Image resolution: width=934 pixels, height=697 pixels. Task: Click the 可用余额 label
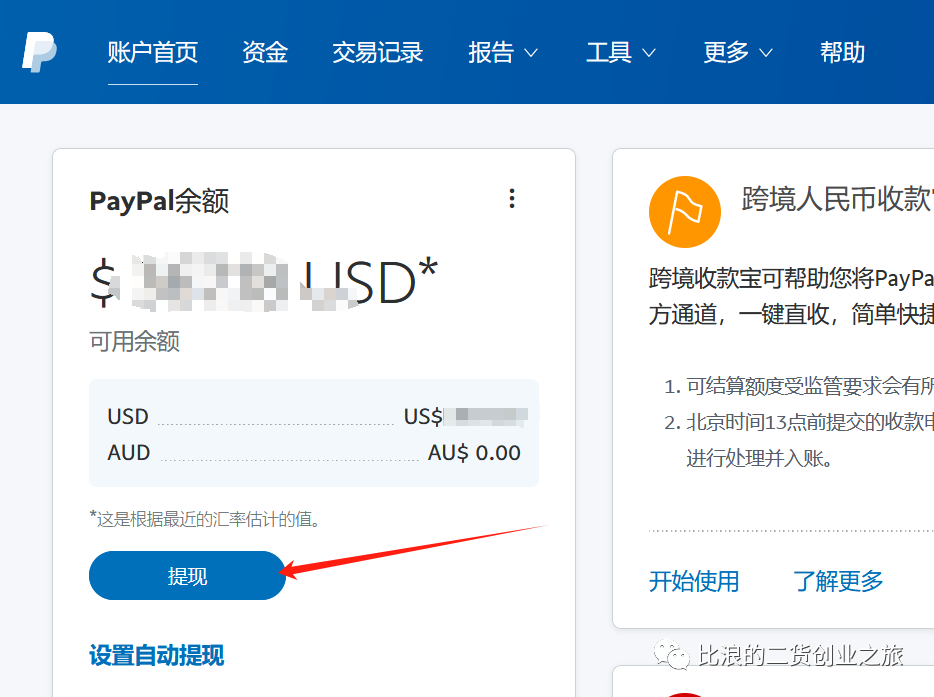coord(135,341)
